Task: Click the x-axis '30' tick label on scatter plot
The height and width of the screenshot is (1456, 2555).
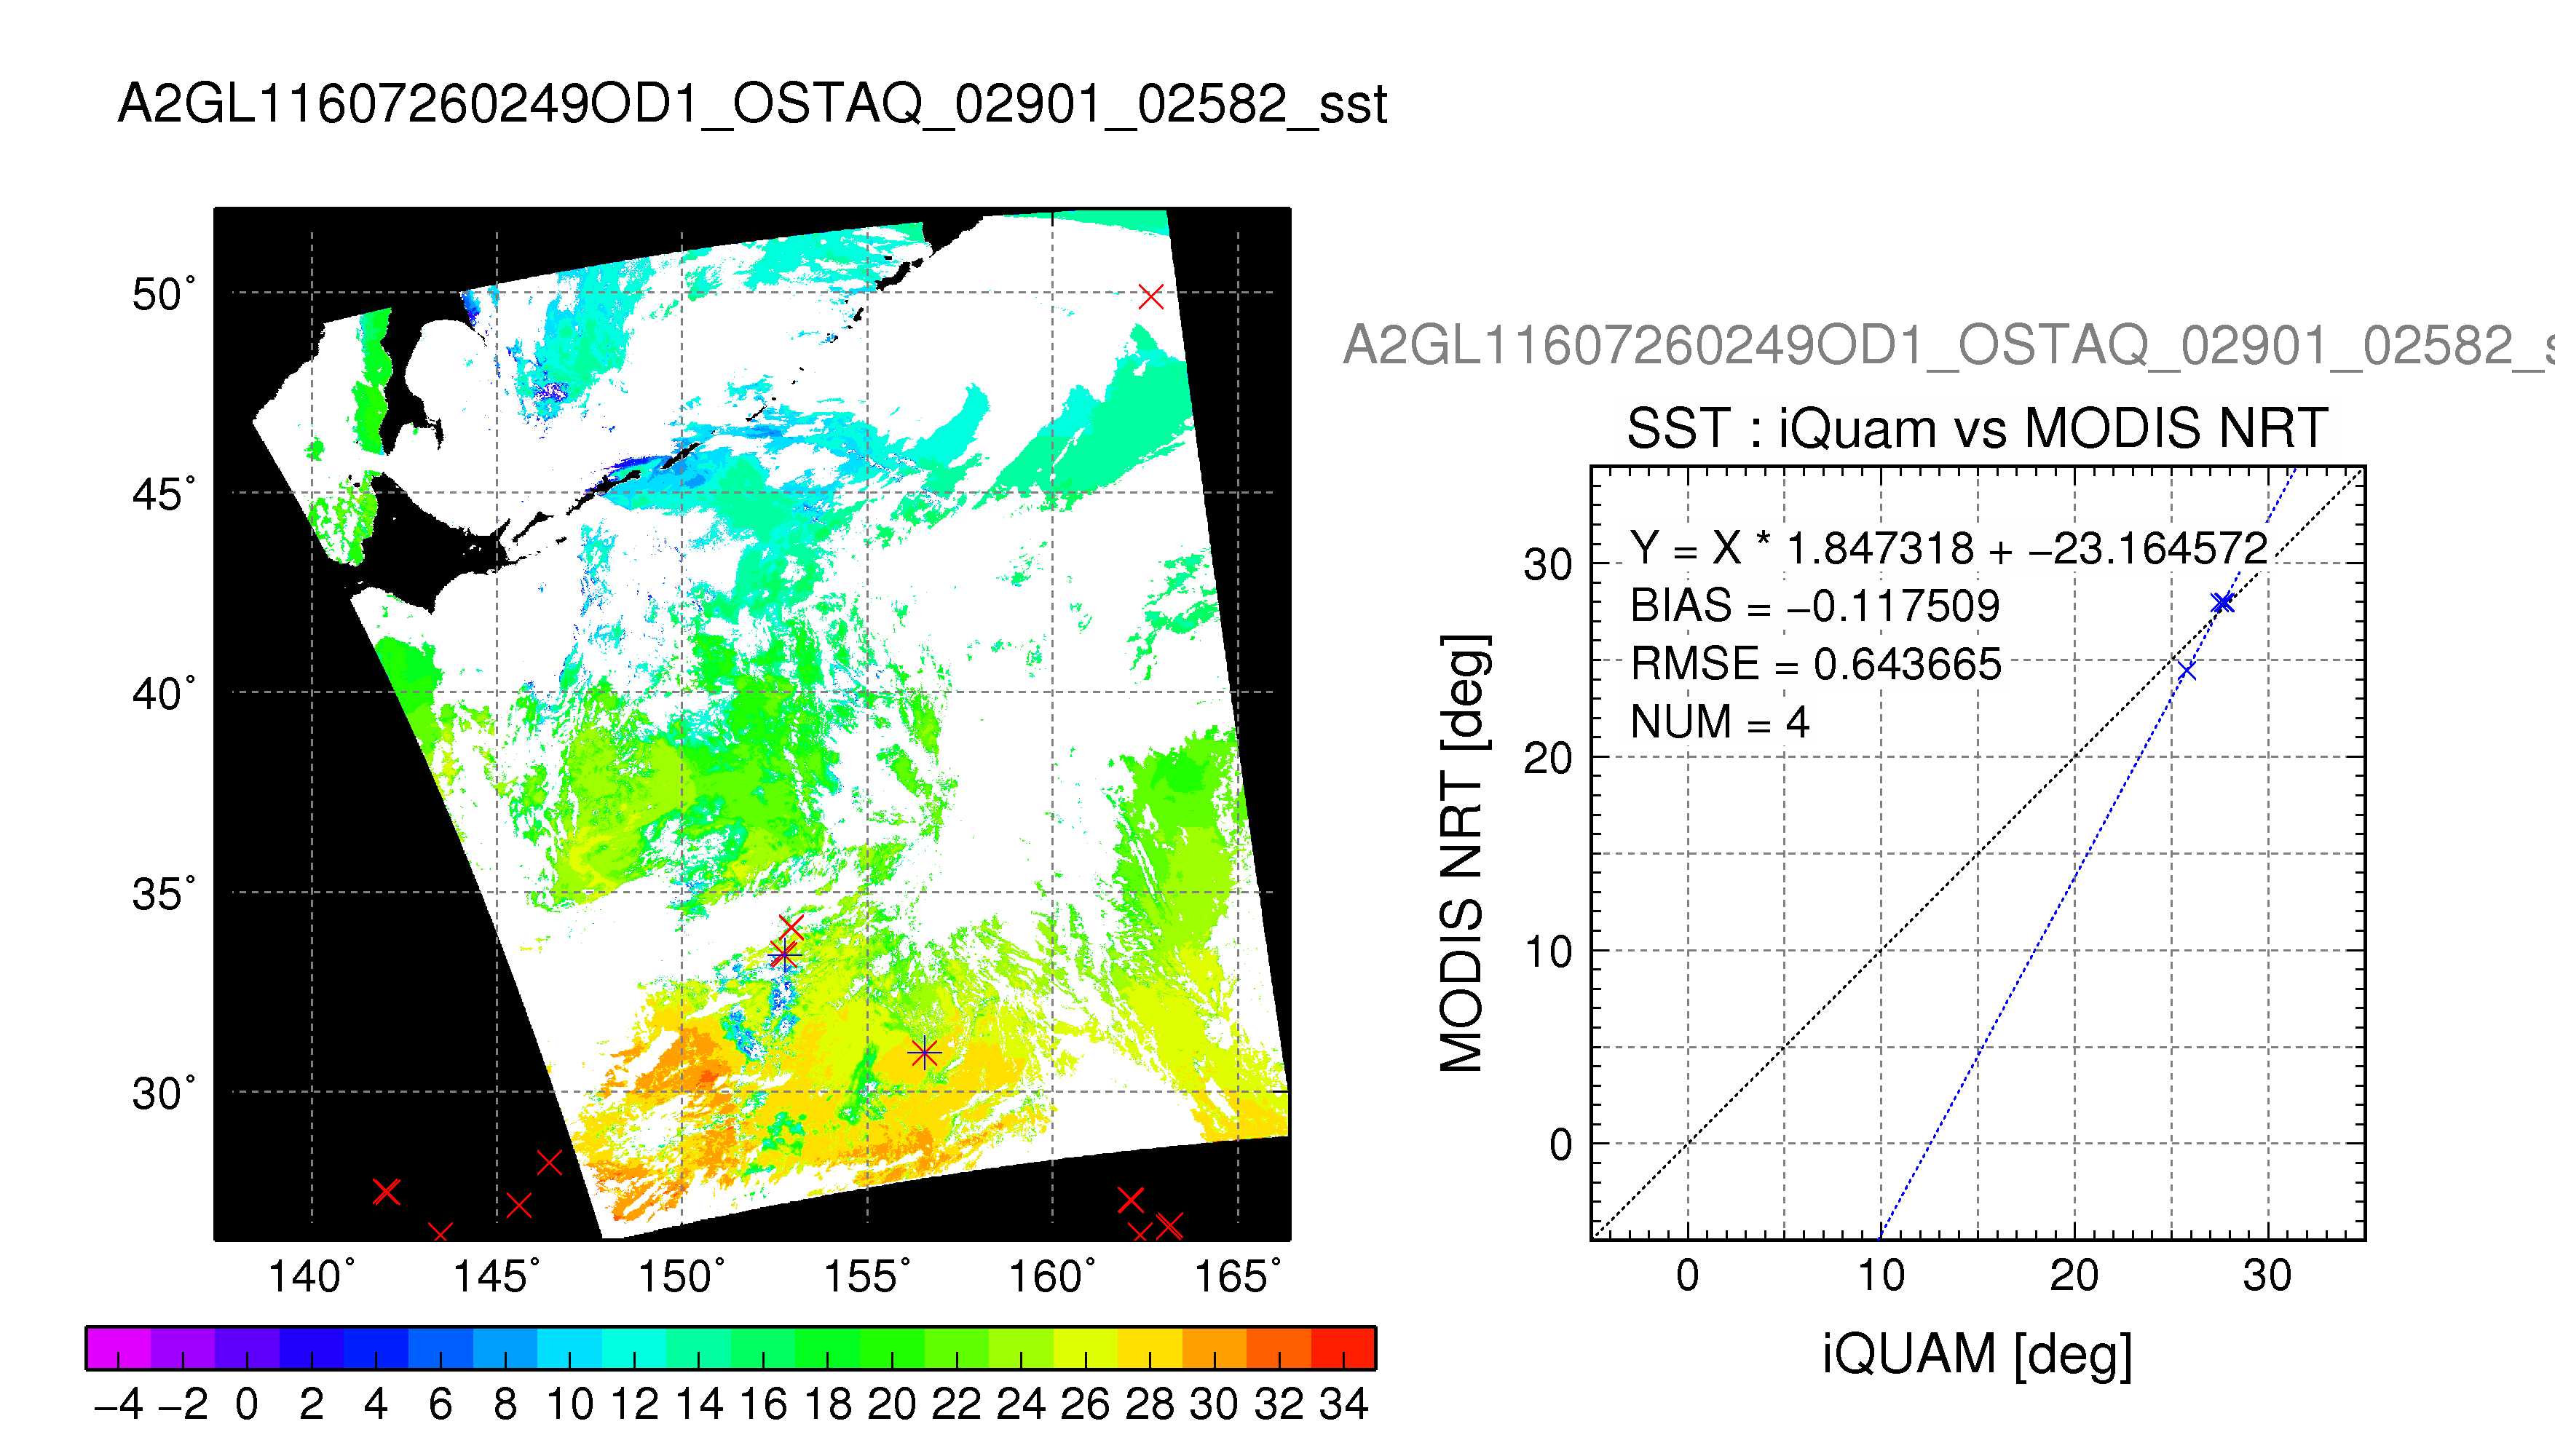Action: coord(2267,1276)
